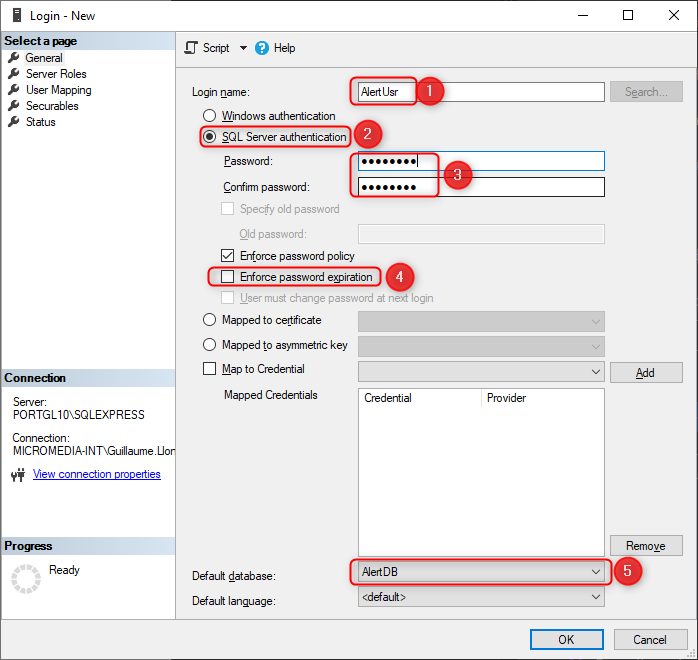Expand the Script dropdown arrow

tap(243, 48)
